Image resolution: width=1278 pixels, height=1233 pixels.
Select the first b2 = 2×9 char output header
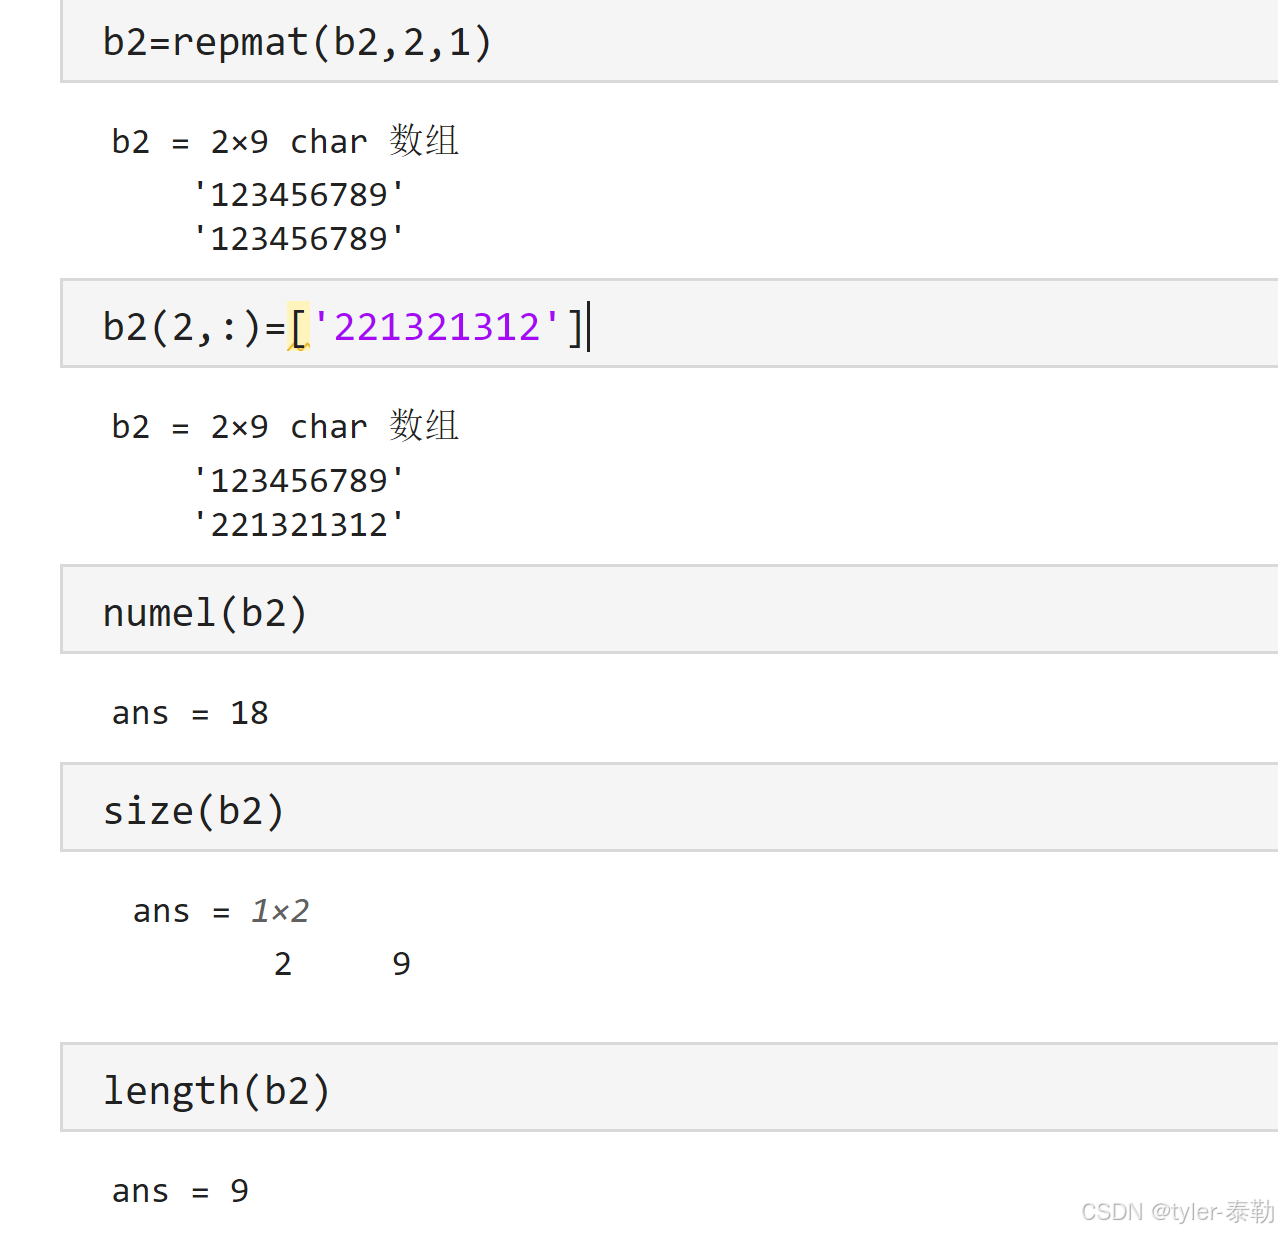(285, 142)
